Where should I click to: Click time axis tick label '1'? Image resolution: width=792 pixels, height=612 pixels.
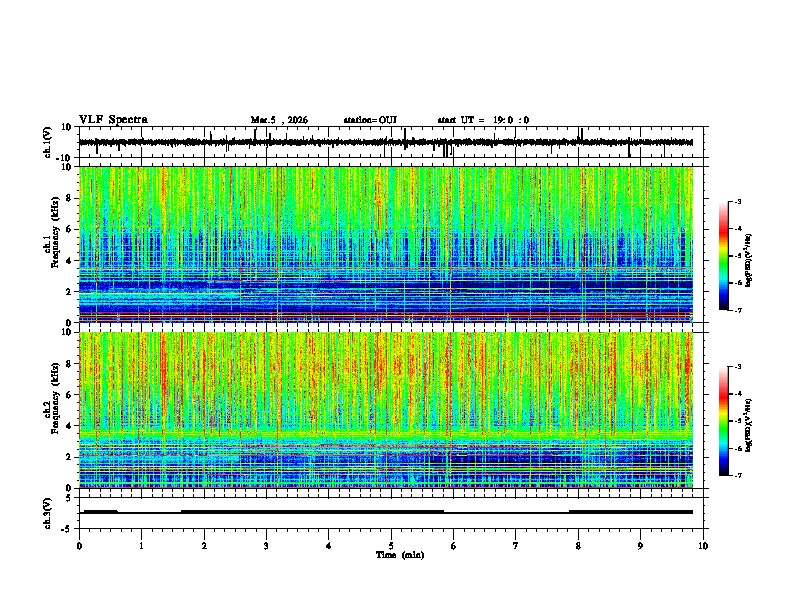[141, 546]
